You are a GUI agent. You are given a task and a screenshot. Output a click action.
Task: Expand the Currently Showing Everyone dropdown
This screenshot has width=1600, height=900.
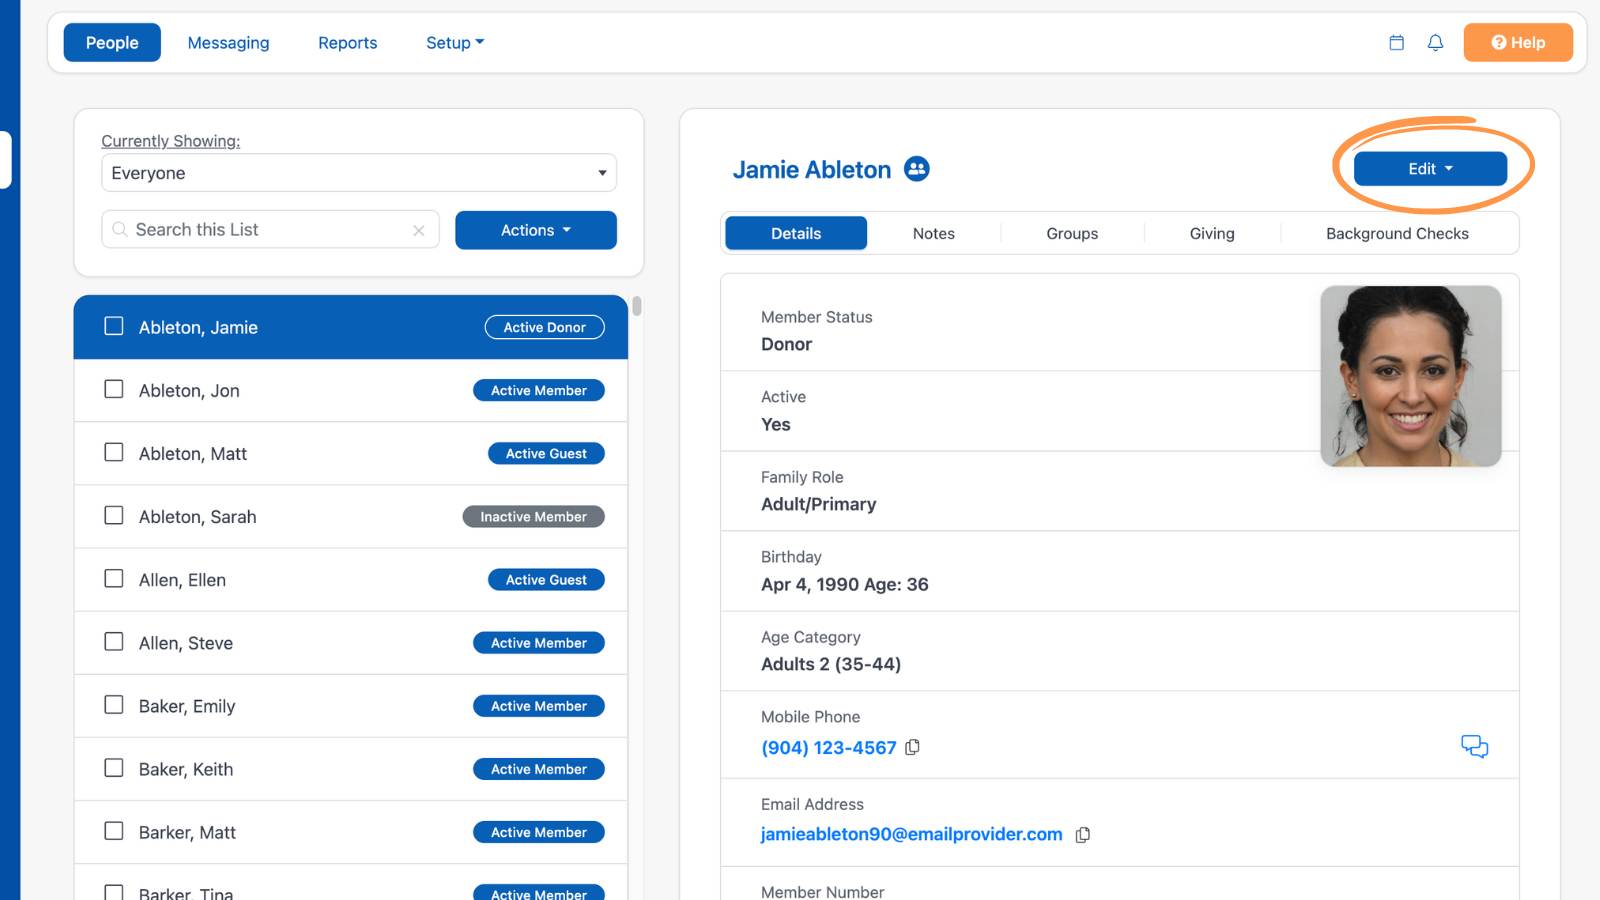point(359,173)
